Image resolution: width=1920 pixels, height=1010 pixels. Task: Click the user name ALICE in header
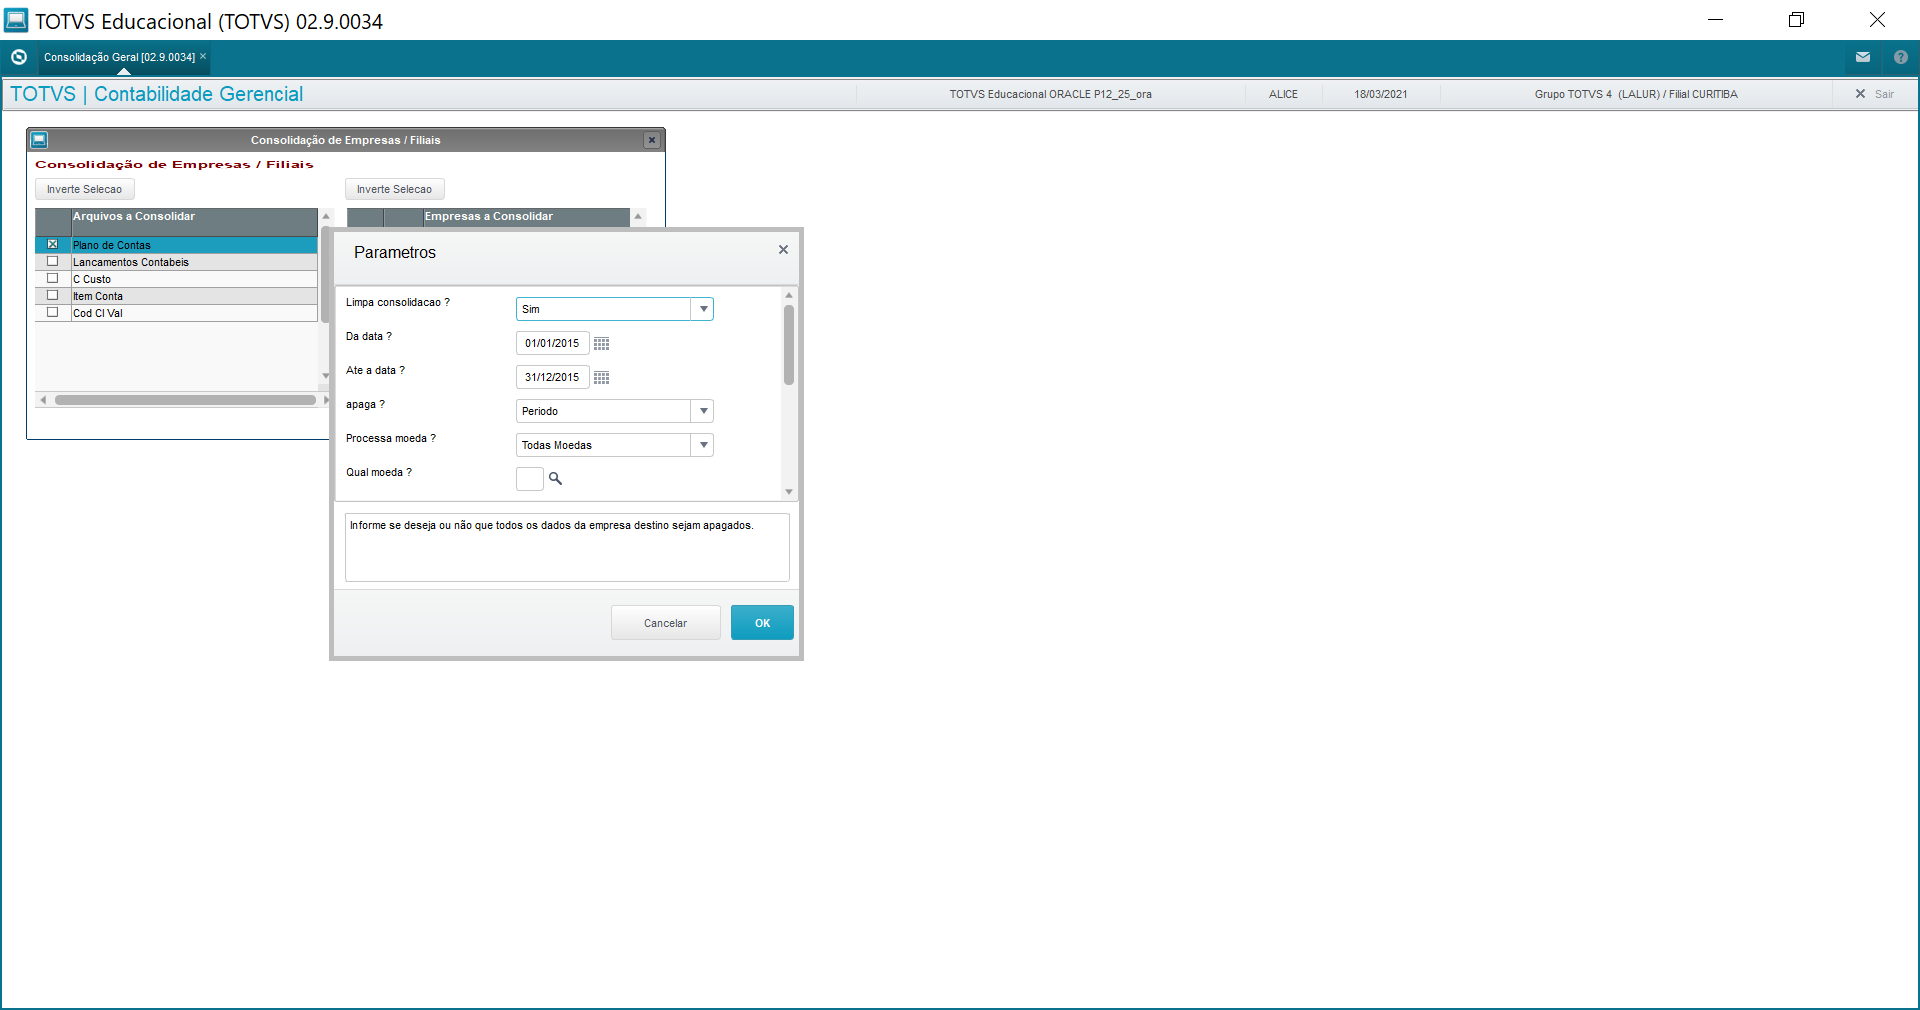point(1283,94)
